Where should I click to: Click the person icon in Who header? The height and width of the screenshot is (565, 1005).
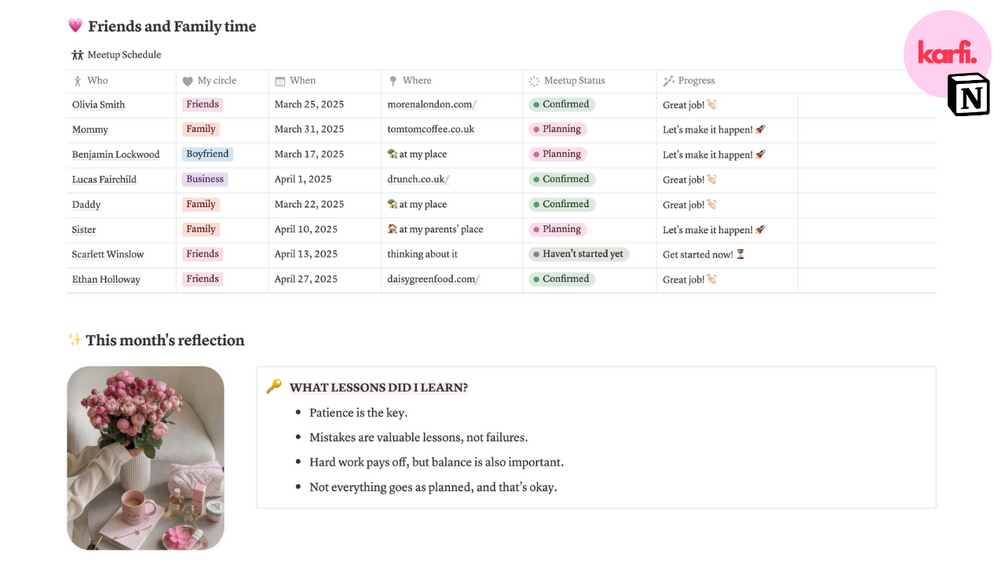77,81
